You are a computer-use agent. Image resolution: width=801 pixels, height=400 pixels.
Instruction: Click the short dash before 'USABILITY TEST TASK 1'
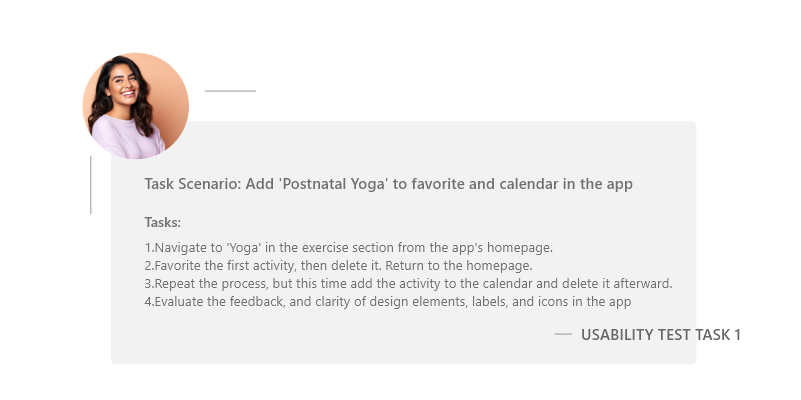click(x=563, y=334)
